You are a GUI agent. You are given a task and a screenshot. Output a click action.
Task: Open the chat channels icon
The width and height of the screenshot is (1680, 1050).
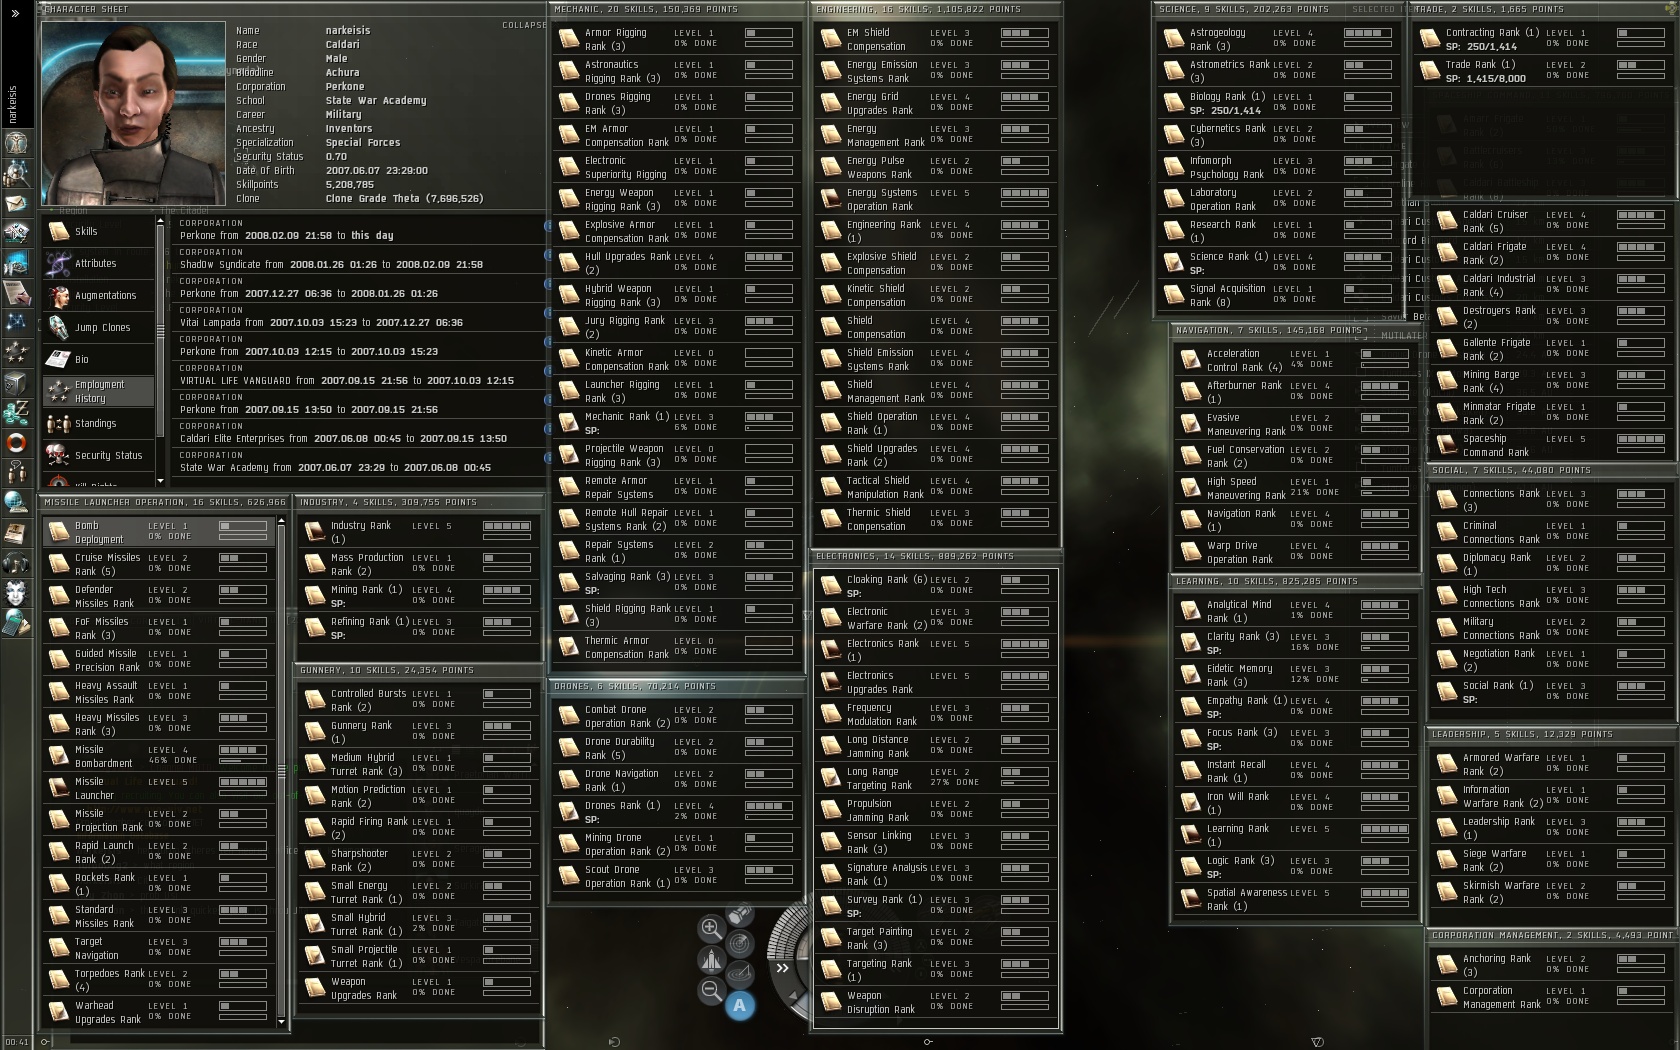[x=16, y=472]
